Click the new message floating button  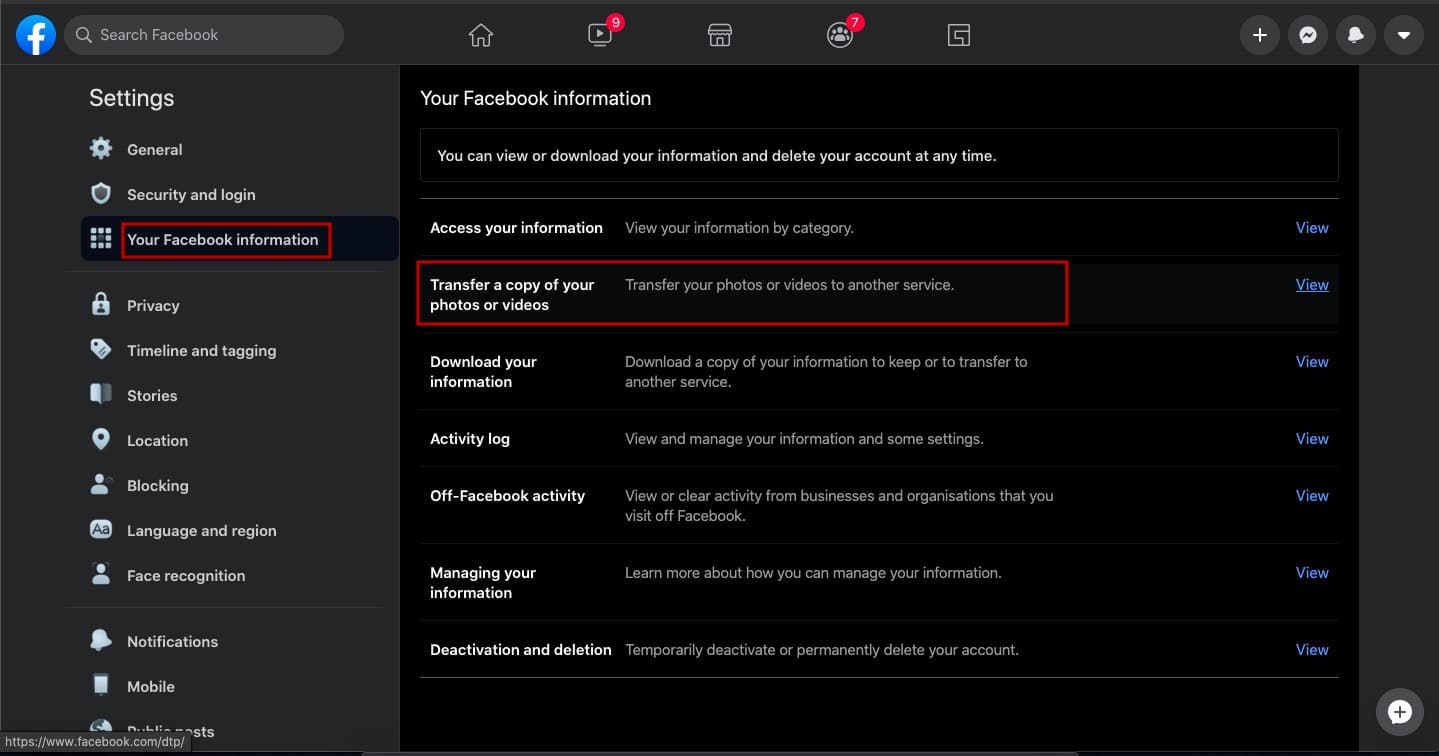(x=1400, y=712)
